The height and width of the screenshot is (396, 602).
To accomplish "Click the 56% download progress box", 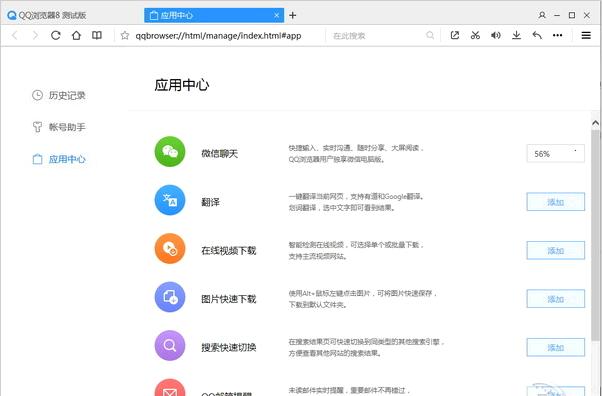I will point(556,154).
